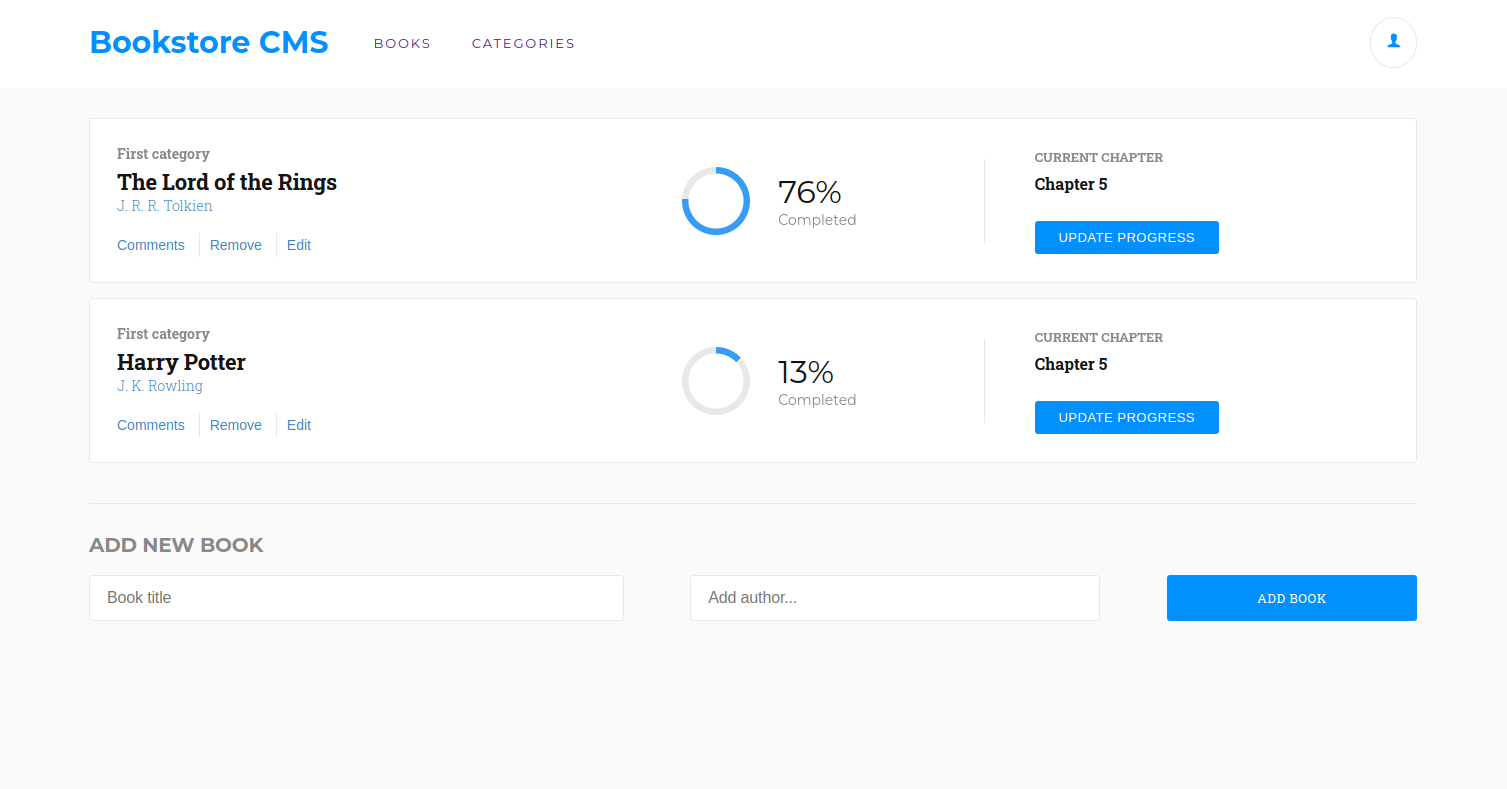1507x789 pixels.
Task: Select the Harry Potter title
Action: tap(181, 362)
